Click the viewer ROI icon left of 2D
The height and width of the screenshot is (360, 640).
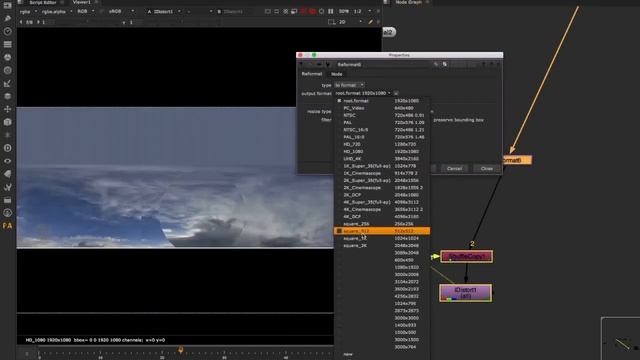[x=331, y=22]
